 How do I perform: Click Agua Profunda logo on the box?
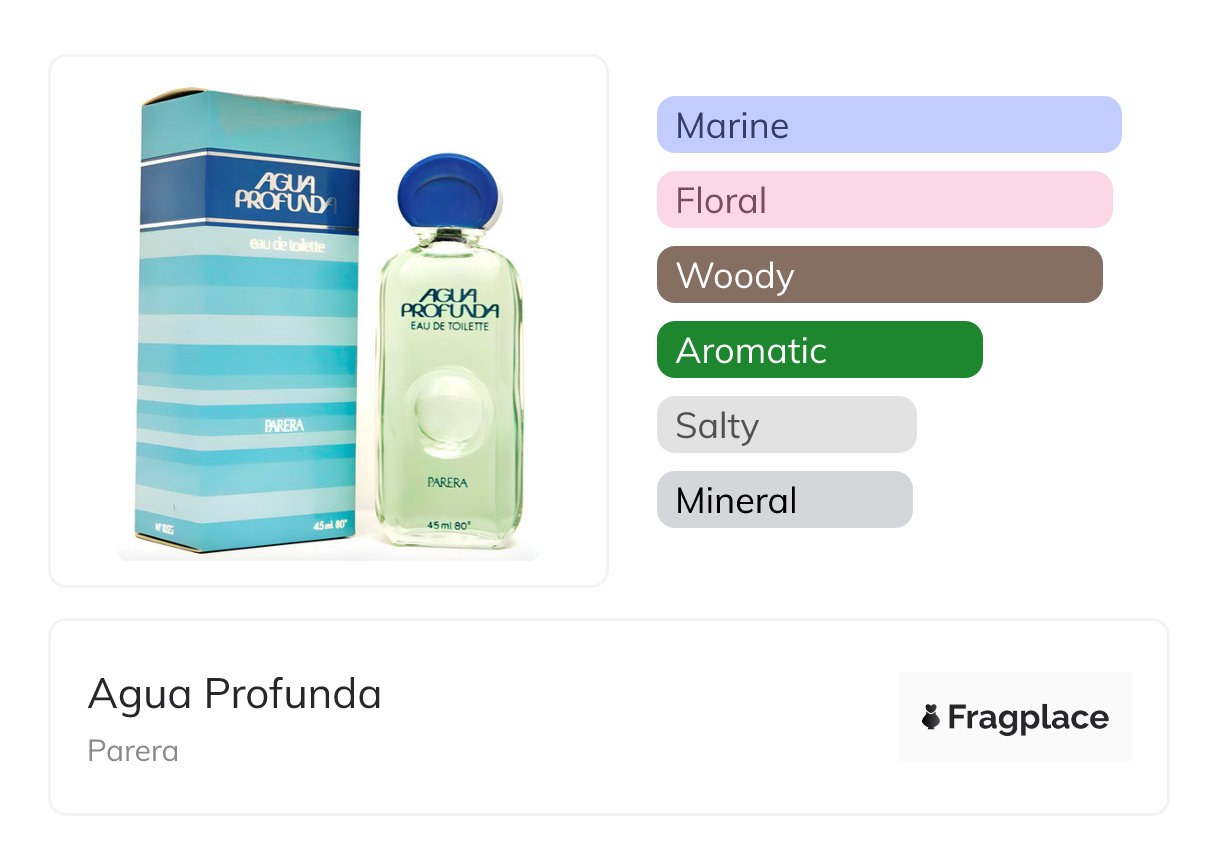click(x=282, y=192)
